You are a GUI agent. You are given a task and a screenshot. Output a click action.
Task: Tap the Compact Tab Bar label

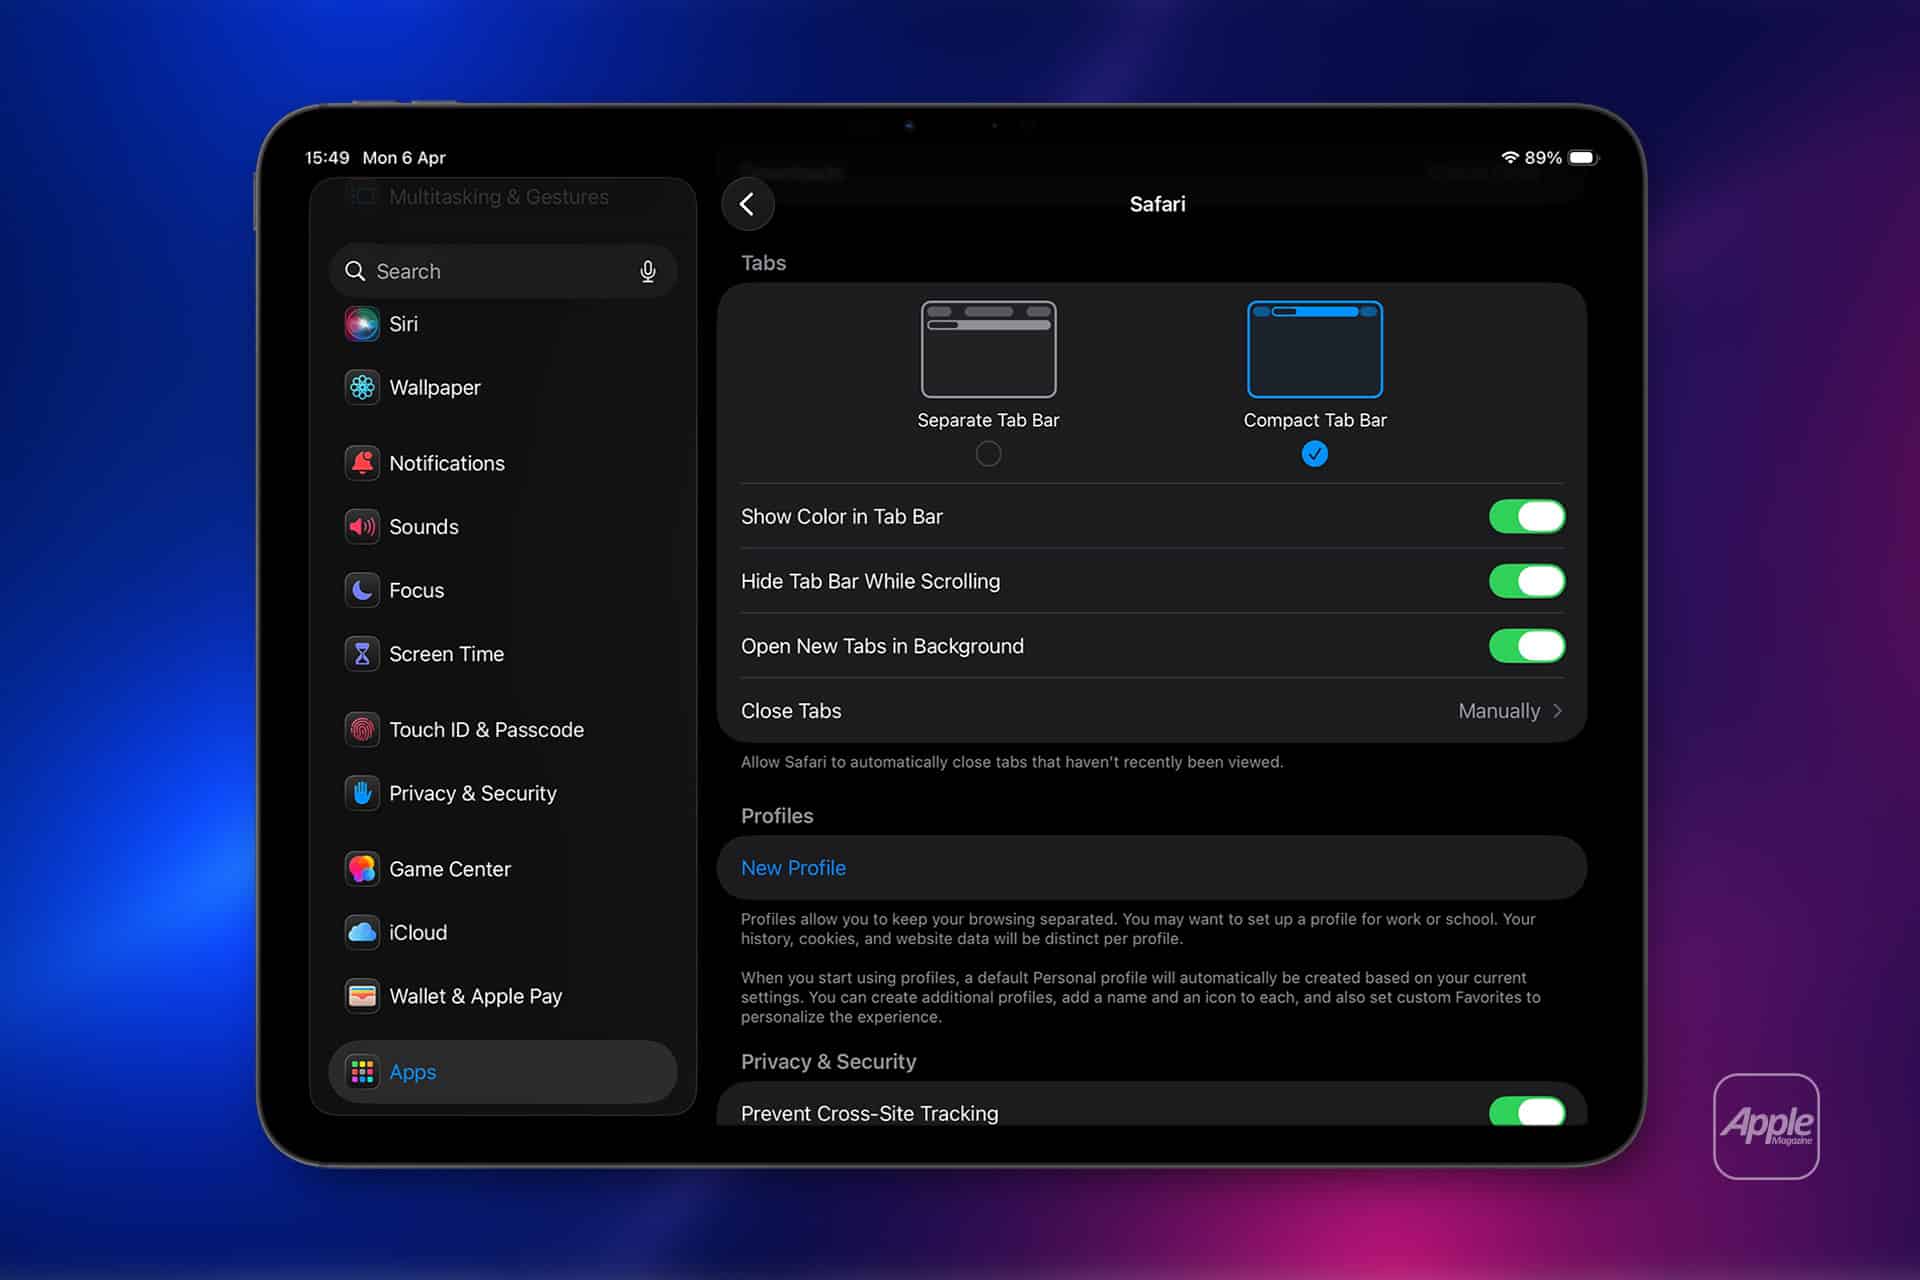click(1315, 420)
